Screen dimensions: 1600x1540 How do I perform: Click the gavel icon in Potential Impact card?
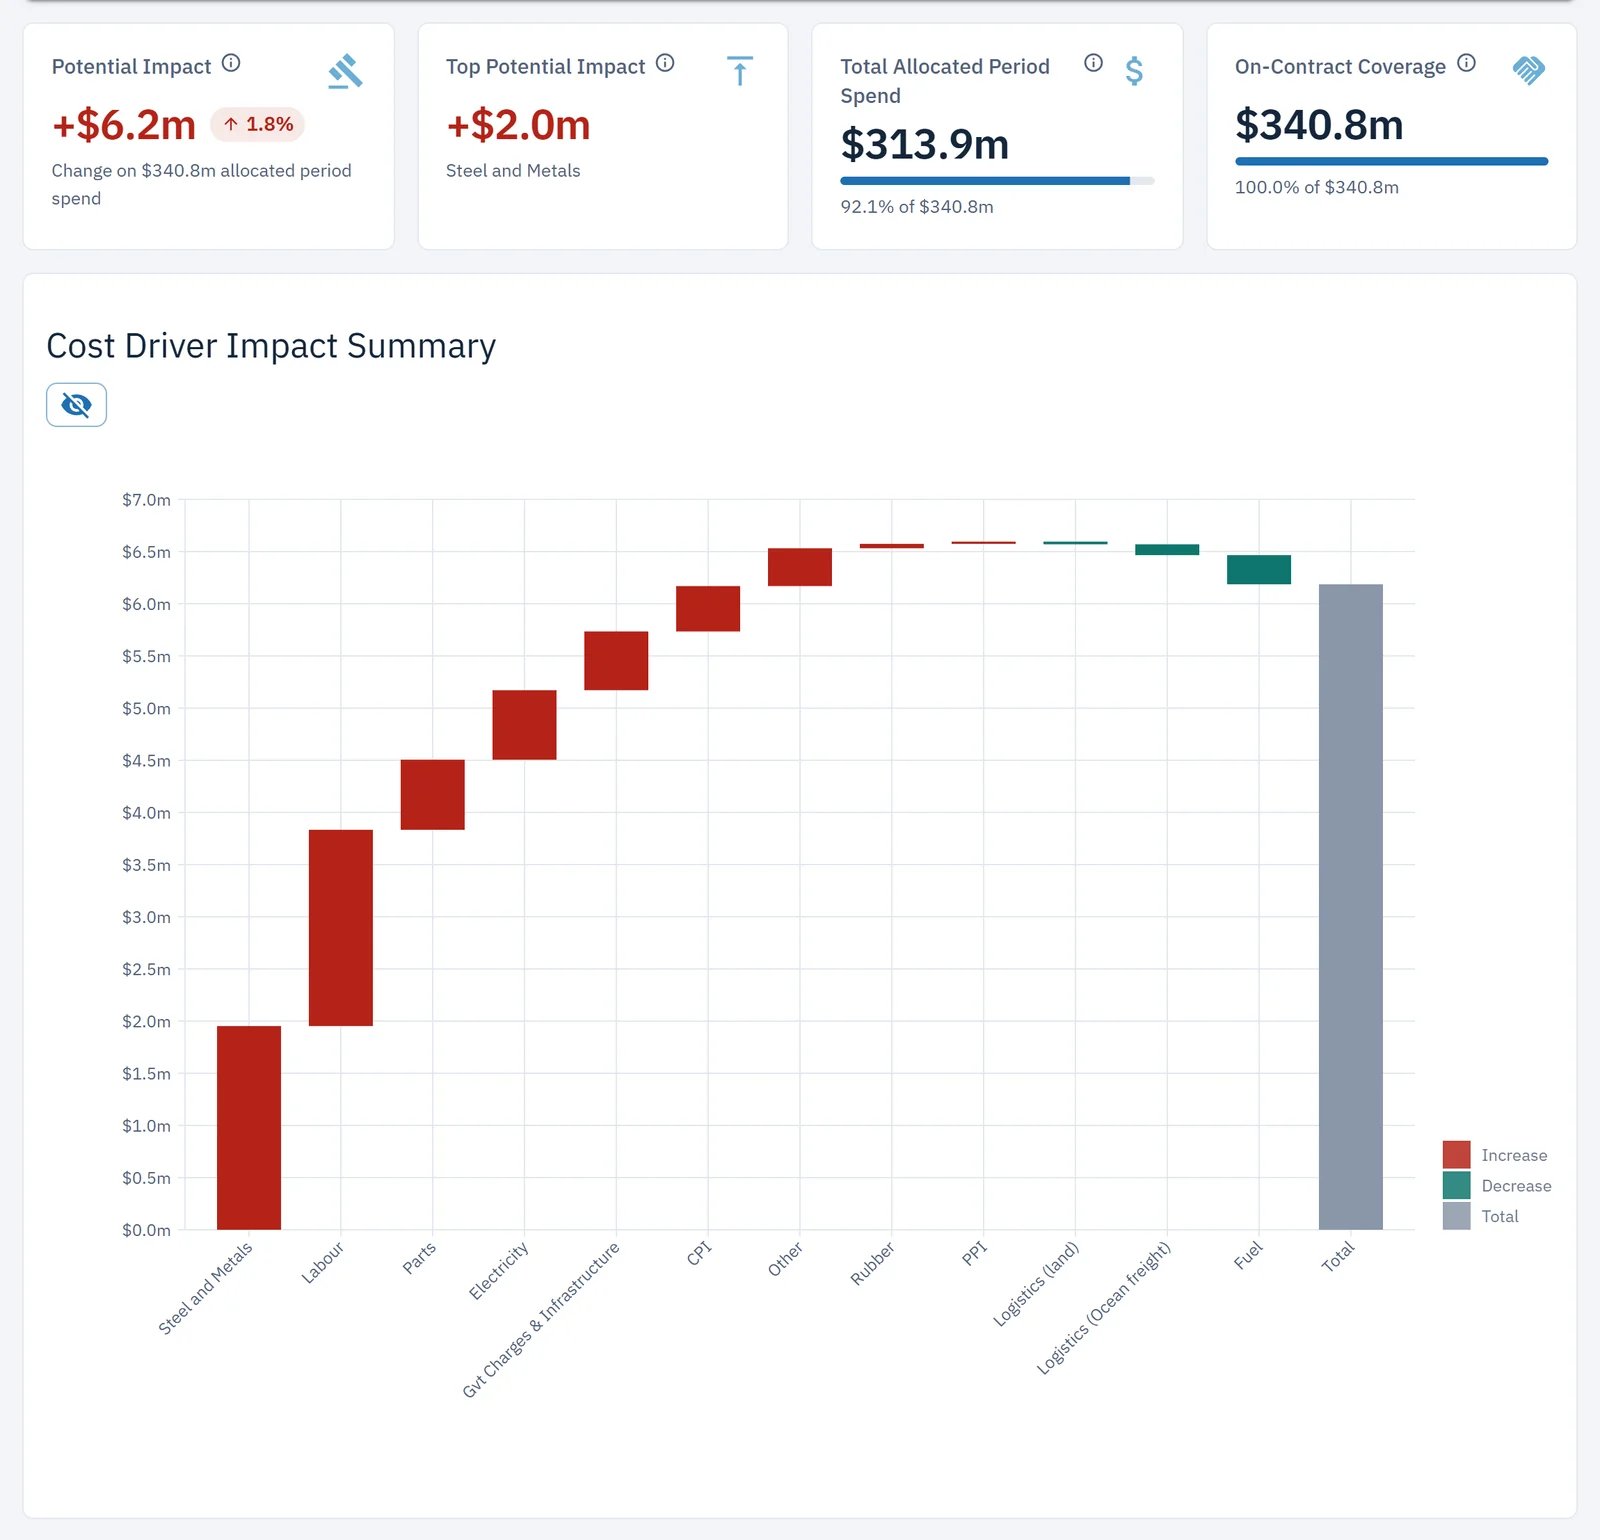tap(345, 71)
